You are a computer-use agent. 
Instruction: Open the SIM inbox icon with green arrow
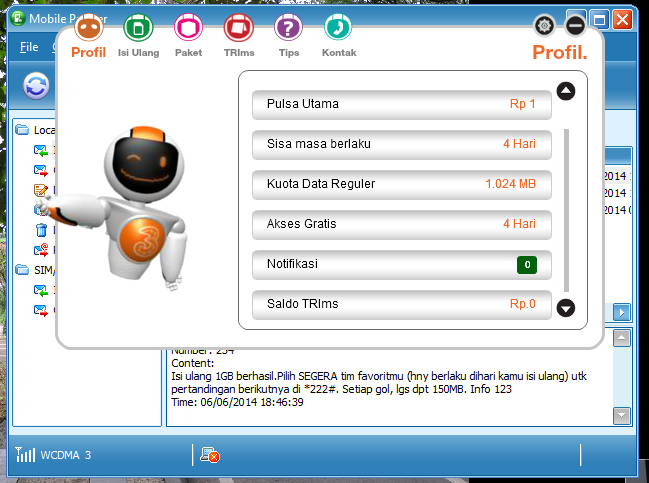pyautogui.click(x=41, y=290)
